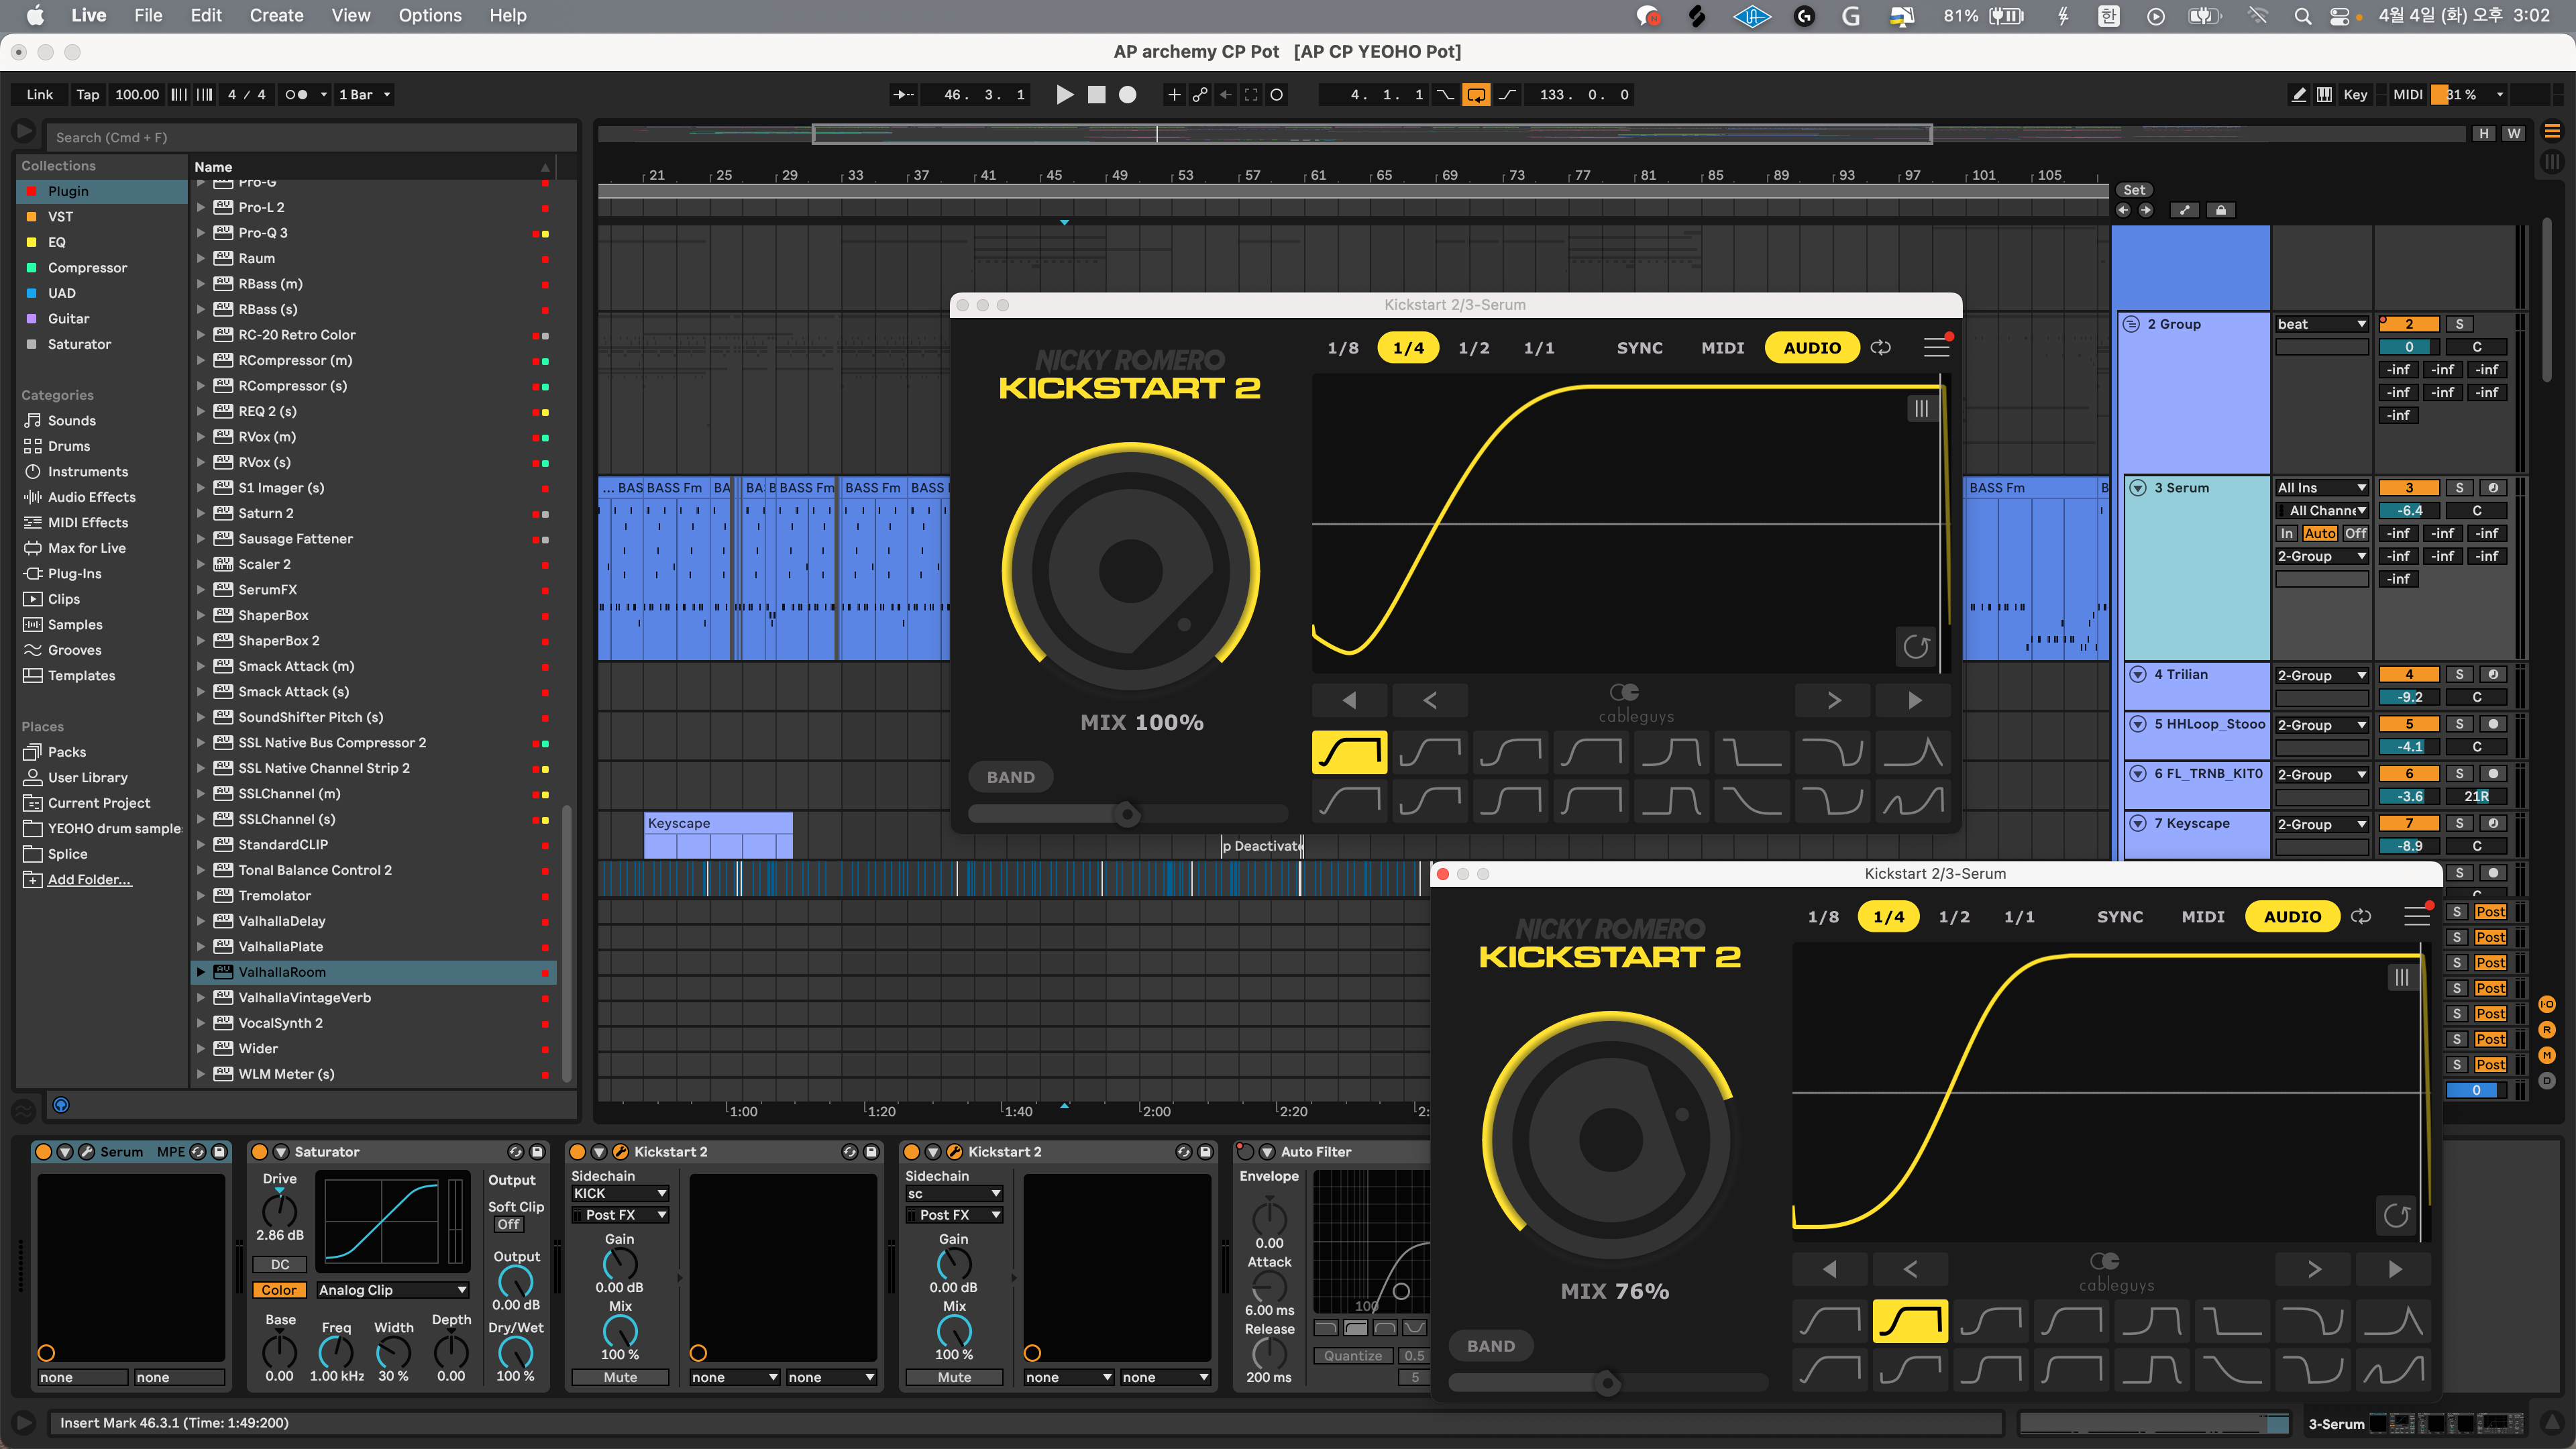Open the Drums category
Image resolution: width=2576 pixels, height=1449 pixels.
[x=69, y=446]
